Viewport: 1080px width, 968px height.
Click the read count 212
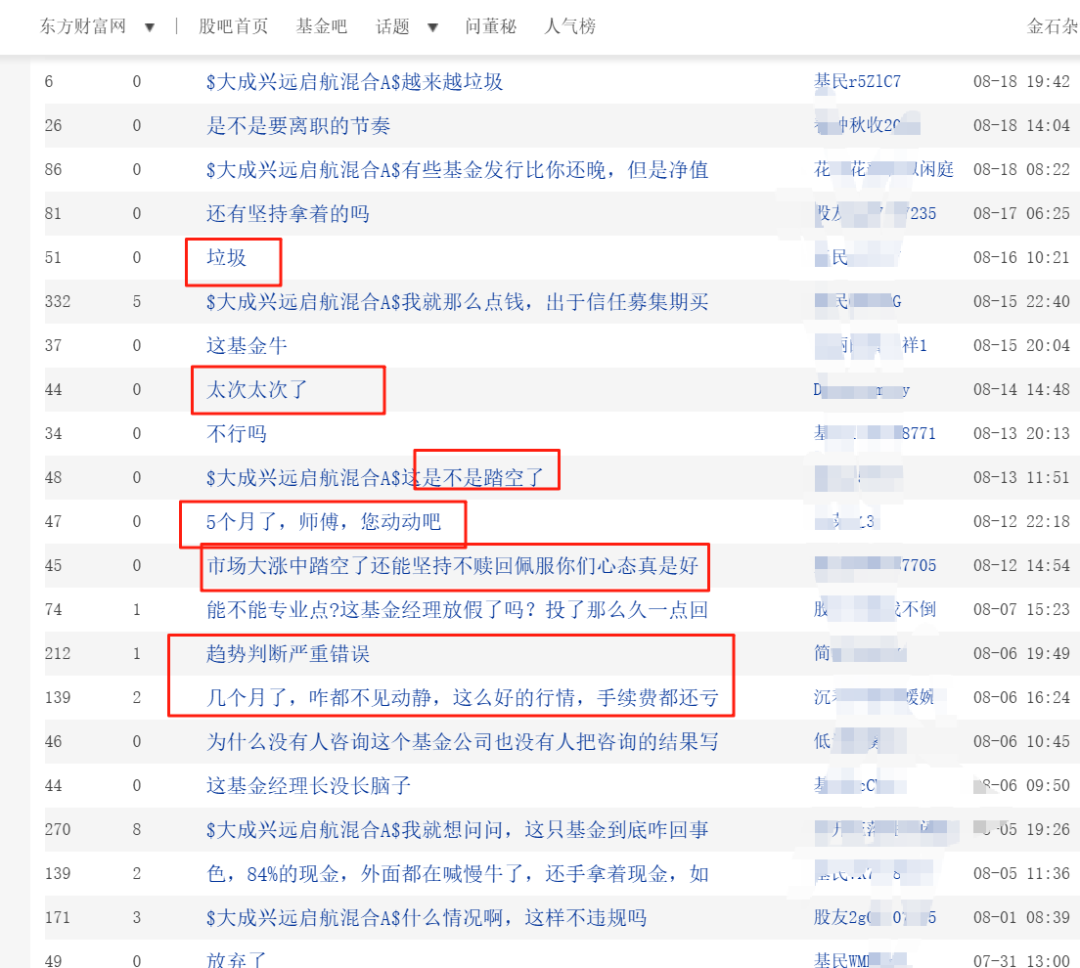click(x=58, y=653)
